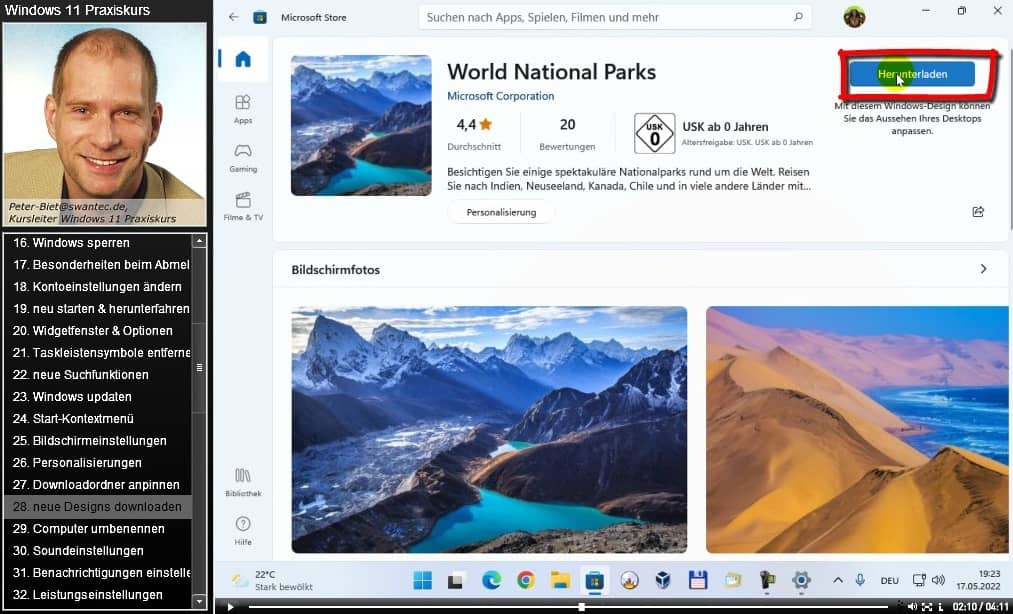The width and height of the screenshot is (1013, 614).
Task: Open Filme & TV section
Action: click(x=243, y=205)
